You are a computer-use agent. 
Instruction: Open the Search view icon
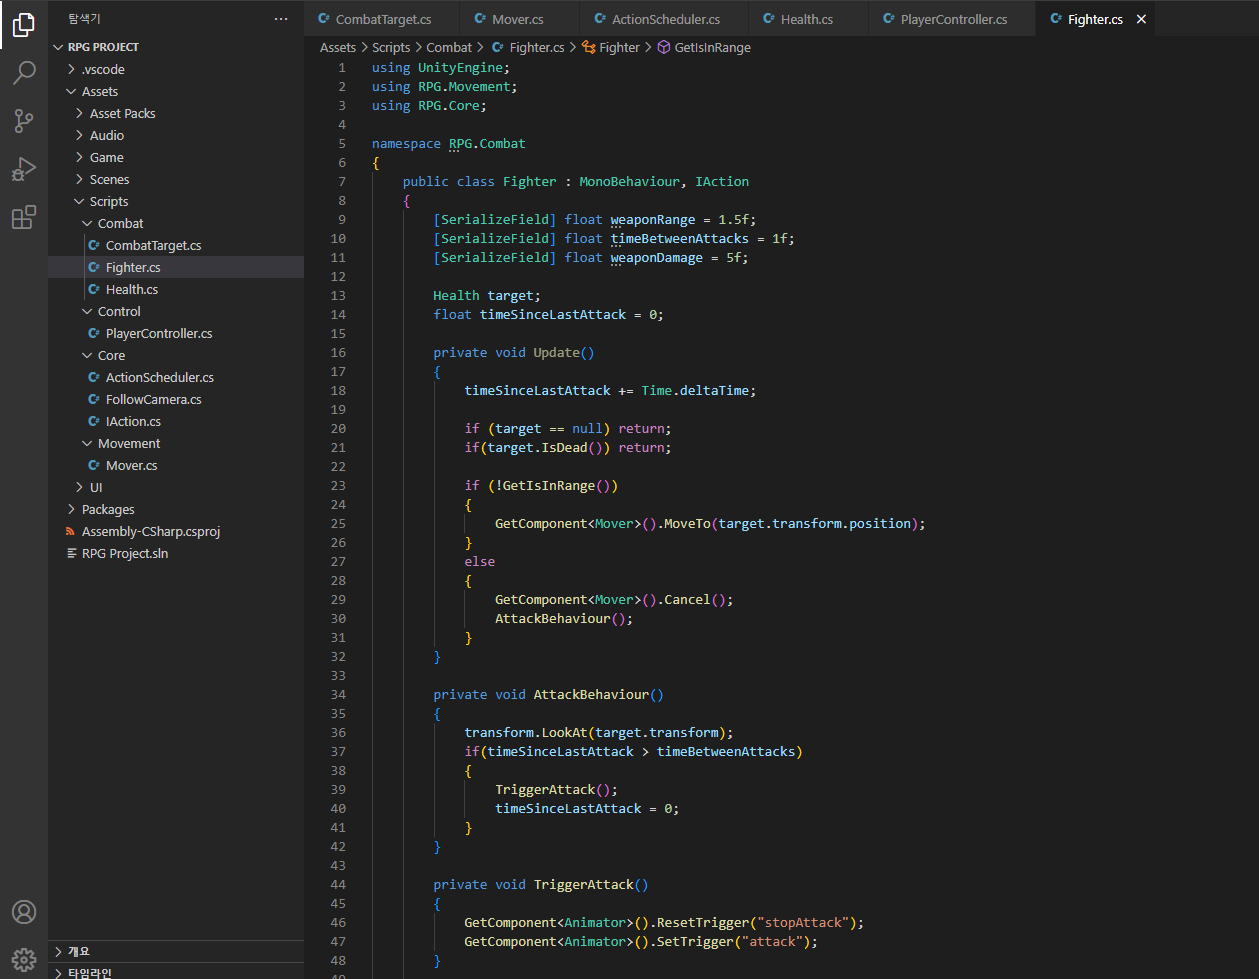click(24, 73)
